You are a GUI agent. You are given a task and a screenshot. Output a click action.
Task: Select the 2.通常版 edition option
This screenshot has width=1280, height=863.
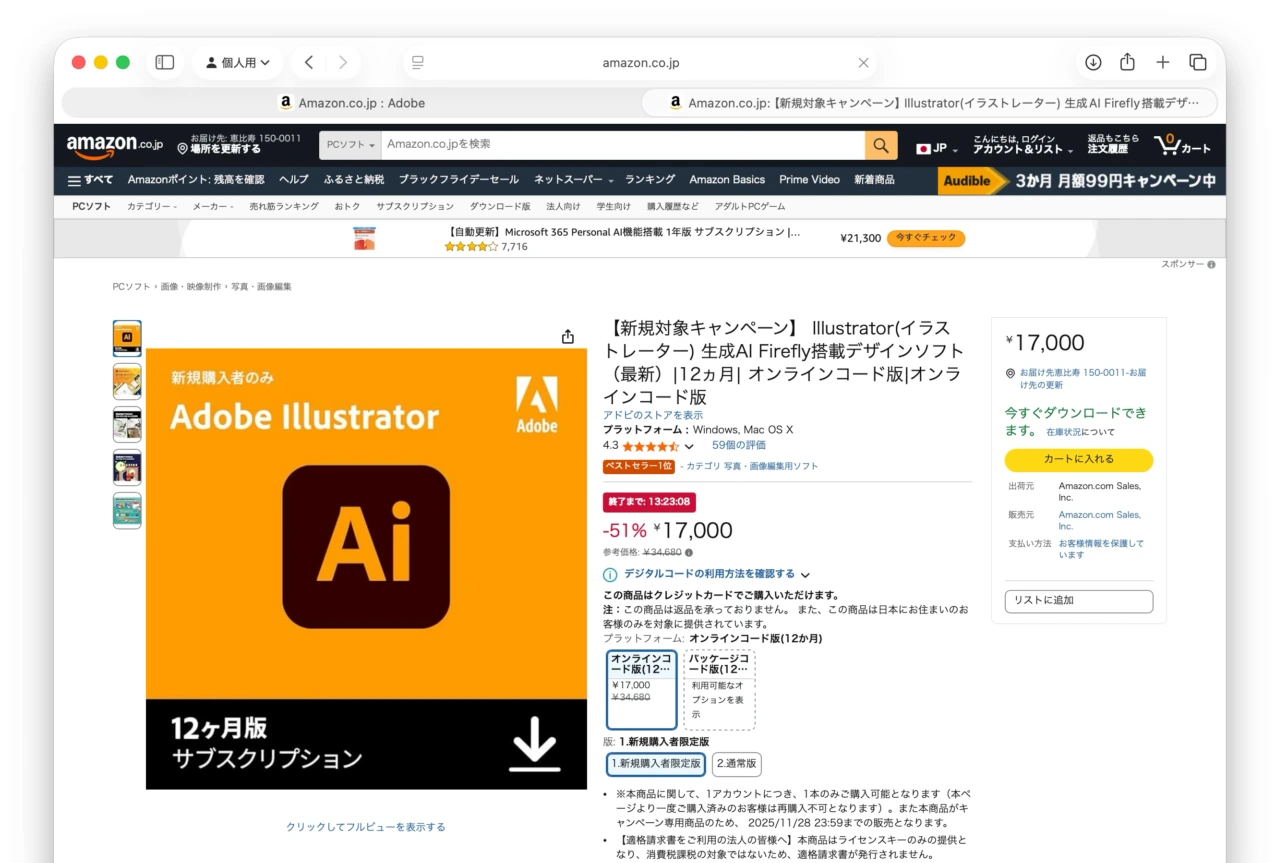click(x=736, y=764)
